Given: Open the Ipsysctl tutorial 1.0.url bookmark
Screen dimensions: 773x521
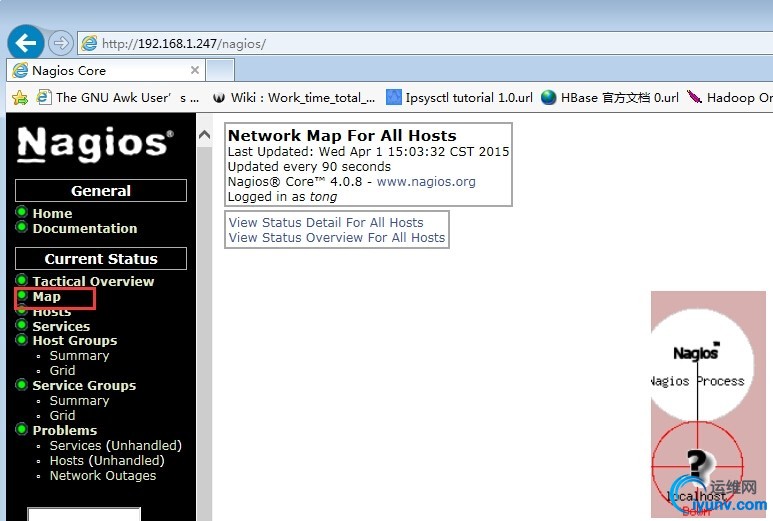Looking at the screenshot, I should pyautogui.click(x=459, y=98).
